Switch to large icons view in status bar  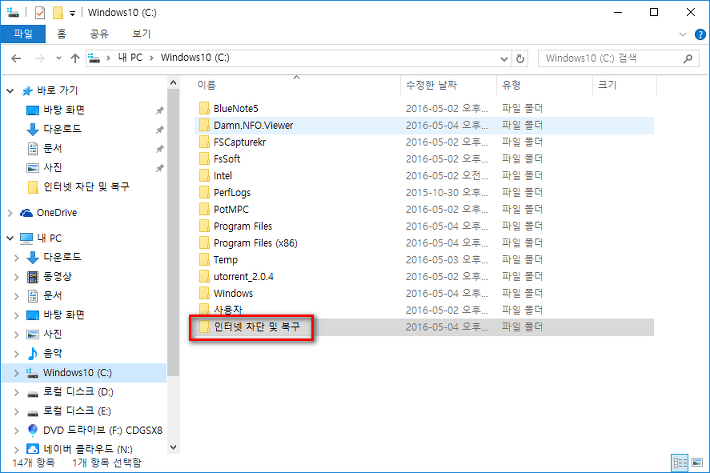pos(697,463)
